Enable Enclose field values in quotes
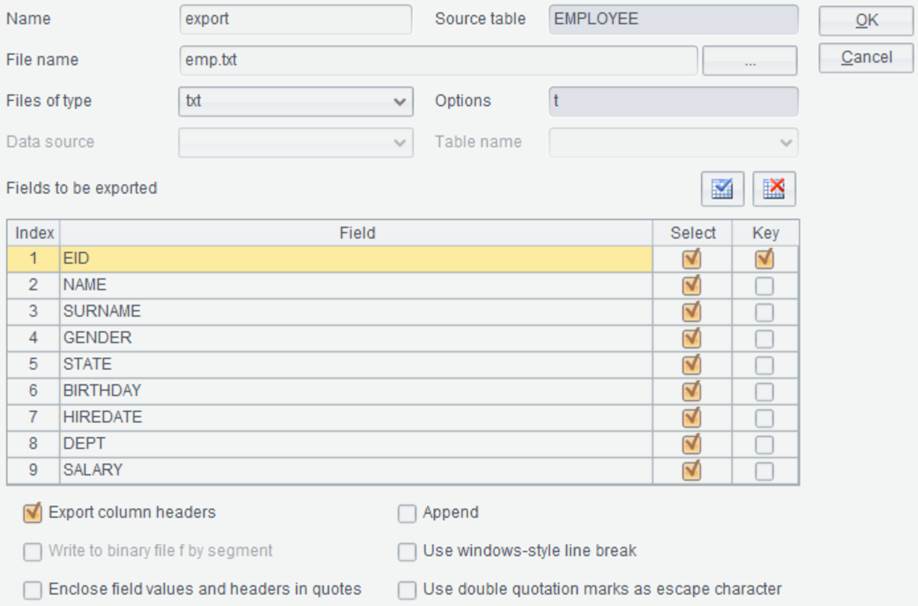Viewport: 918px width, 606px height. (x=32, y=590)
